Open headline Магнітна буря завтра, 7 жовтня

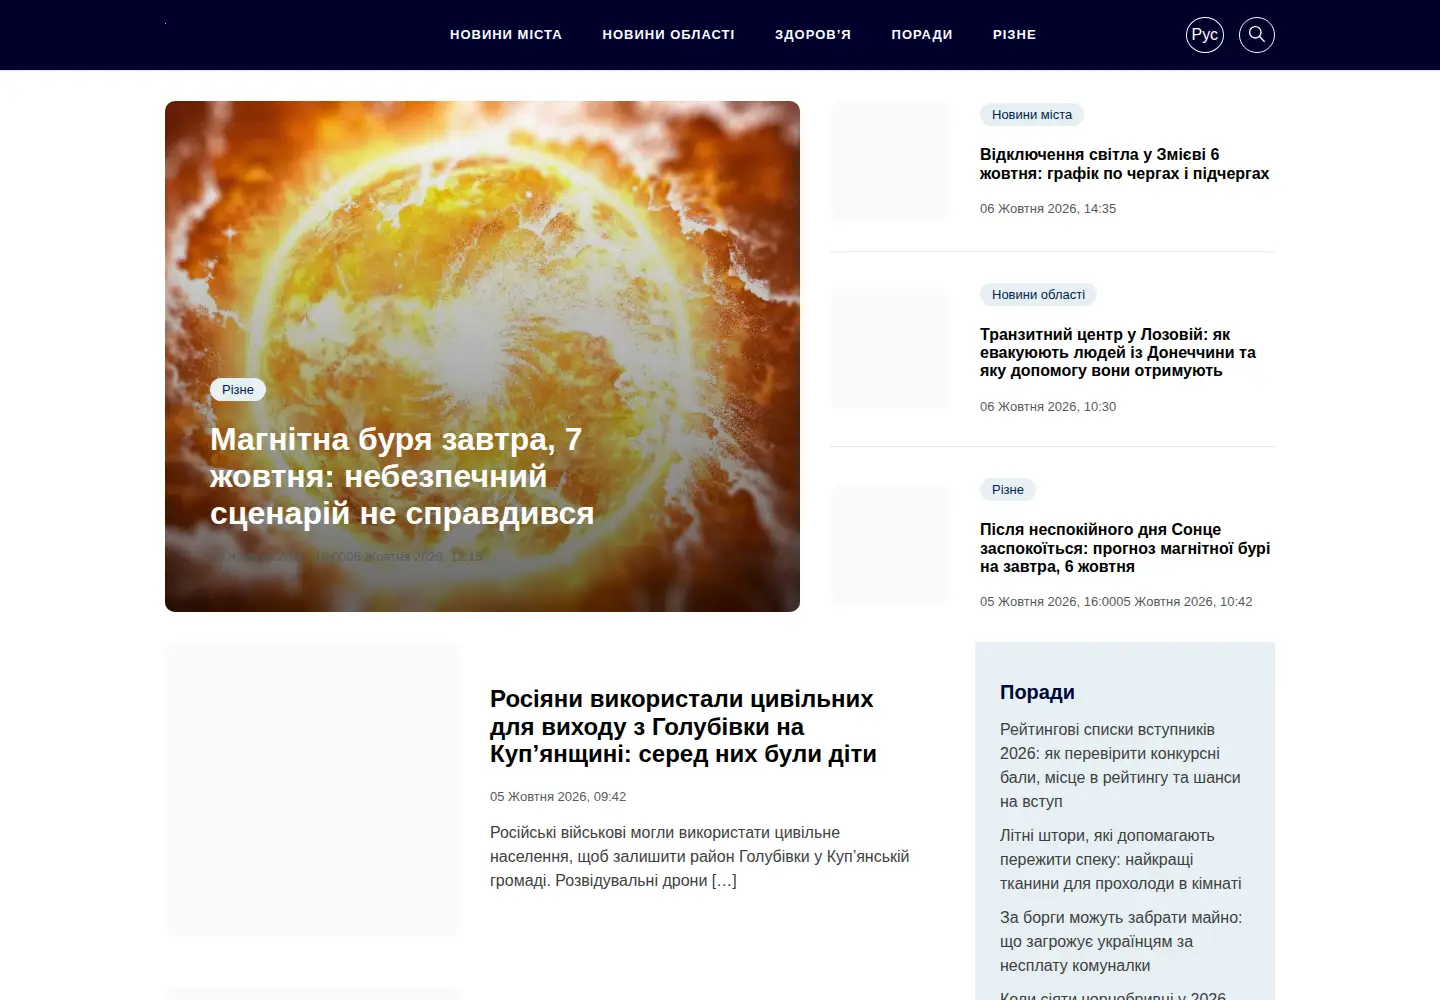click(x=402, y=476)
